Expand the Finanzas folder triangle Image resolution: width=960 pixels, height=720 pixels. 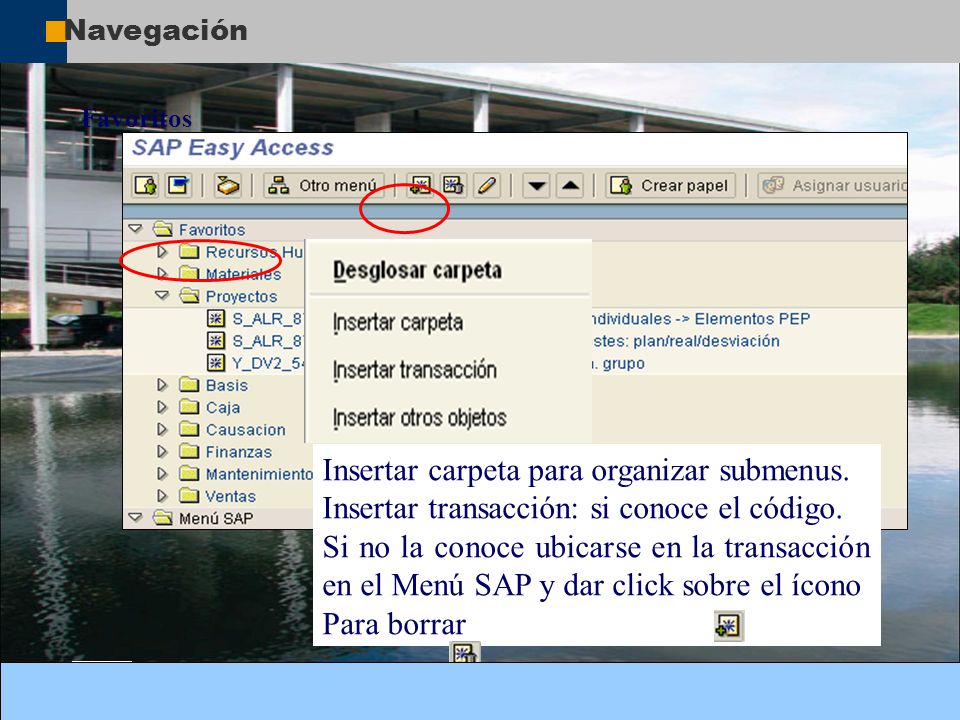[162, 451]
